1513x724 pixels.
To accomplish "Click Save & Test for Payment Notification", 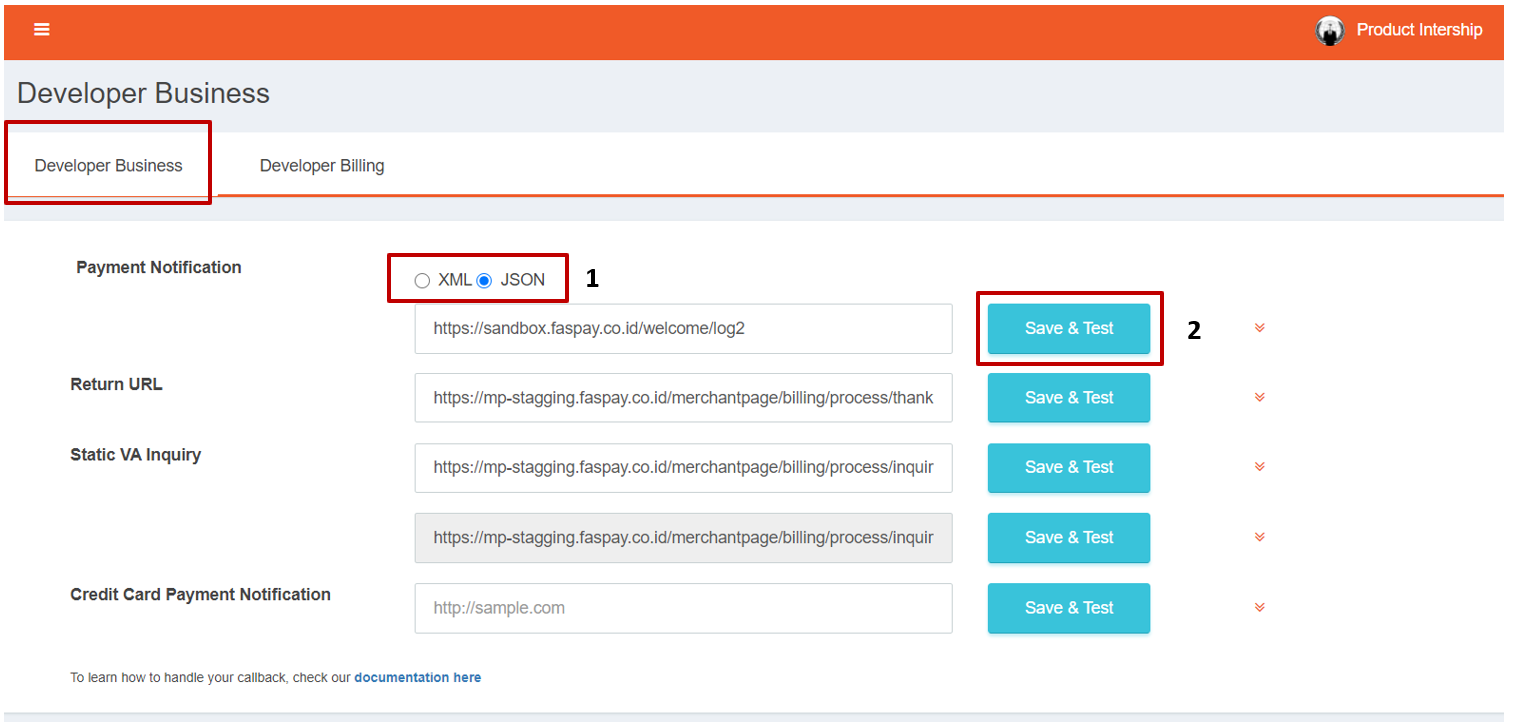I will (1068, 328).
